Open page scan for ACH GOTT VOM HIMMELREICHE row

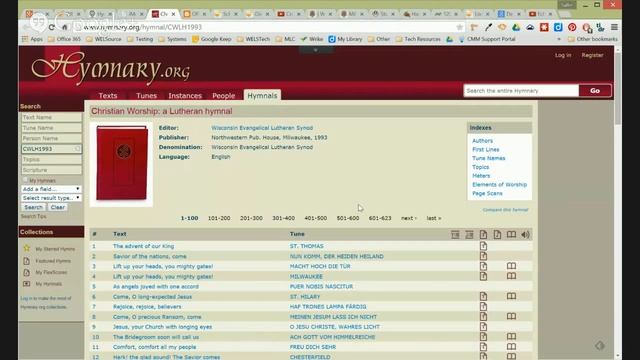[511, 337]
